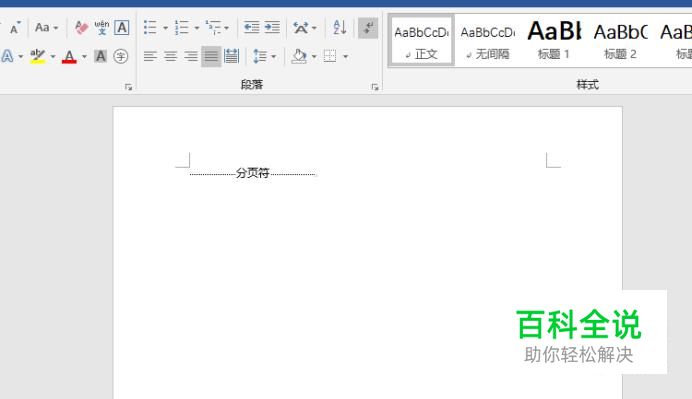The image size is (692, 399).
Task: Toggle show/hide paragraph marks button
Action: pyautogui.click(x=368, y=28)
